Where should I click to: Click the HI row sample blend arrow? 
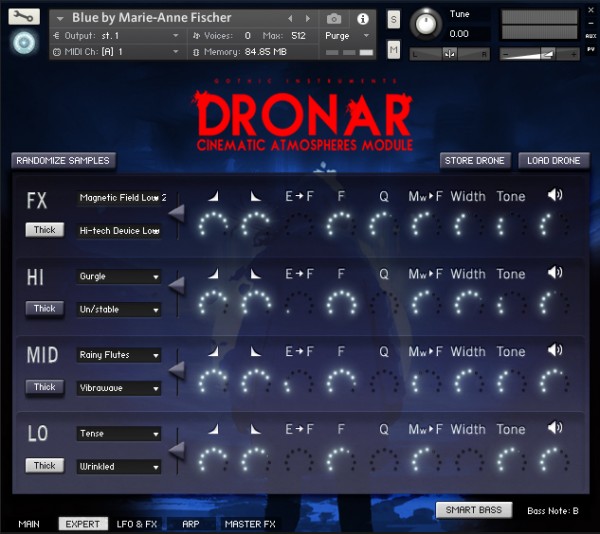(x=177, y=285)
